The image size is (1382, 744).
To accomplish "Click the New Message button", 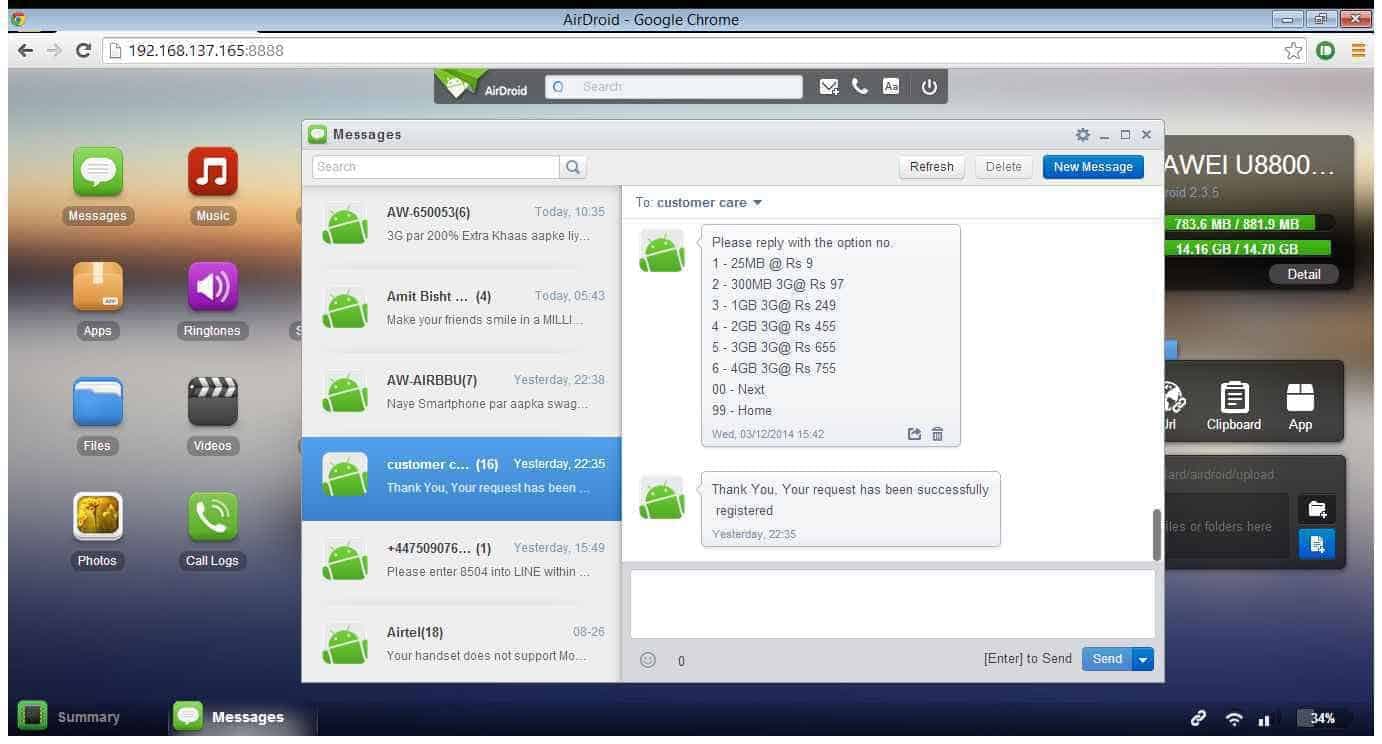I will click(x=1093, y=167).
